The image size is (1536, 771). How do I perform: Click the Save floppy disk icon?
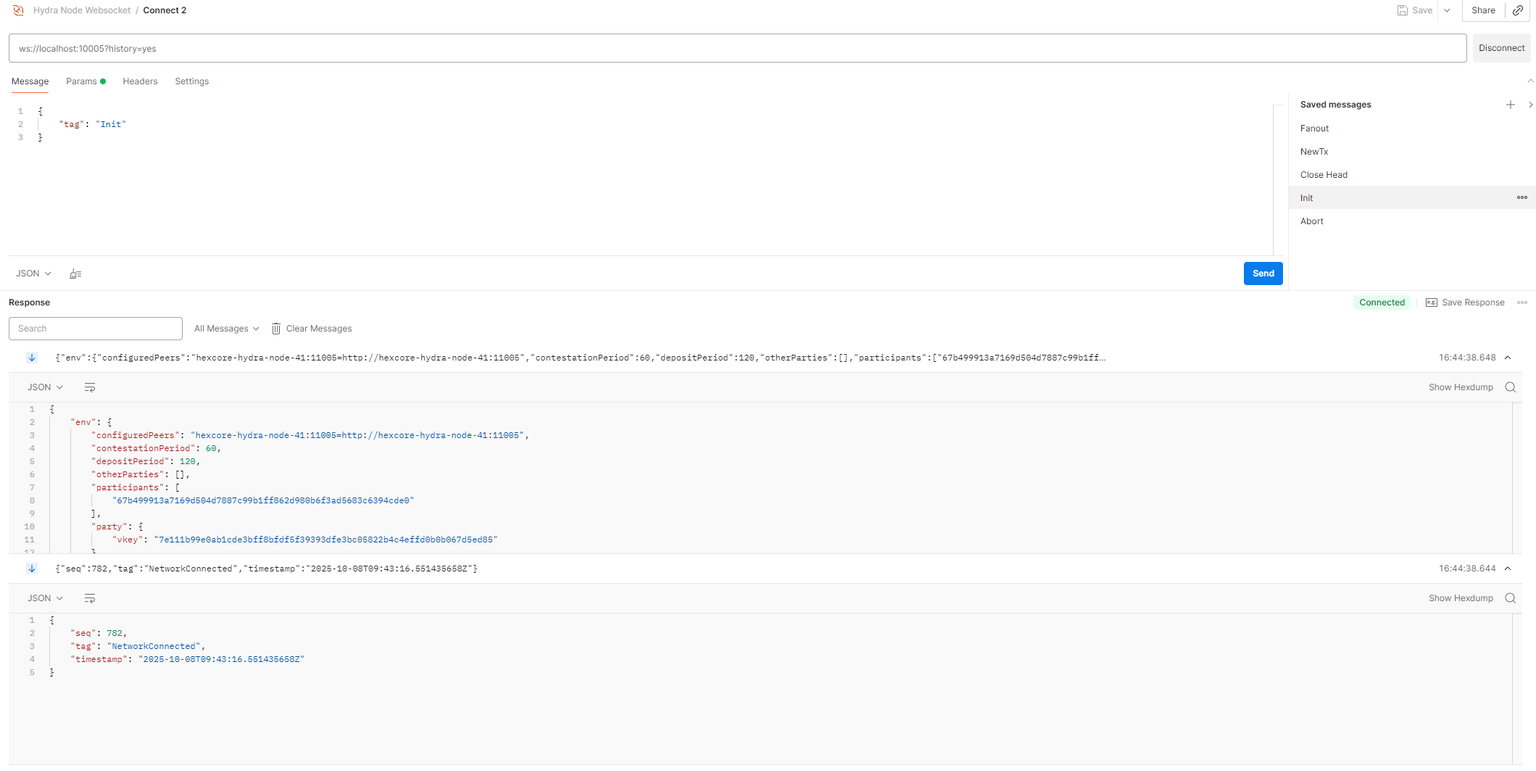click(1402, 10)
